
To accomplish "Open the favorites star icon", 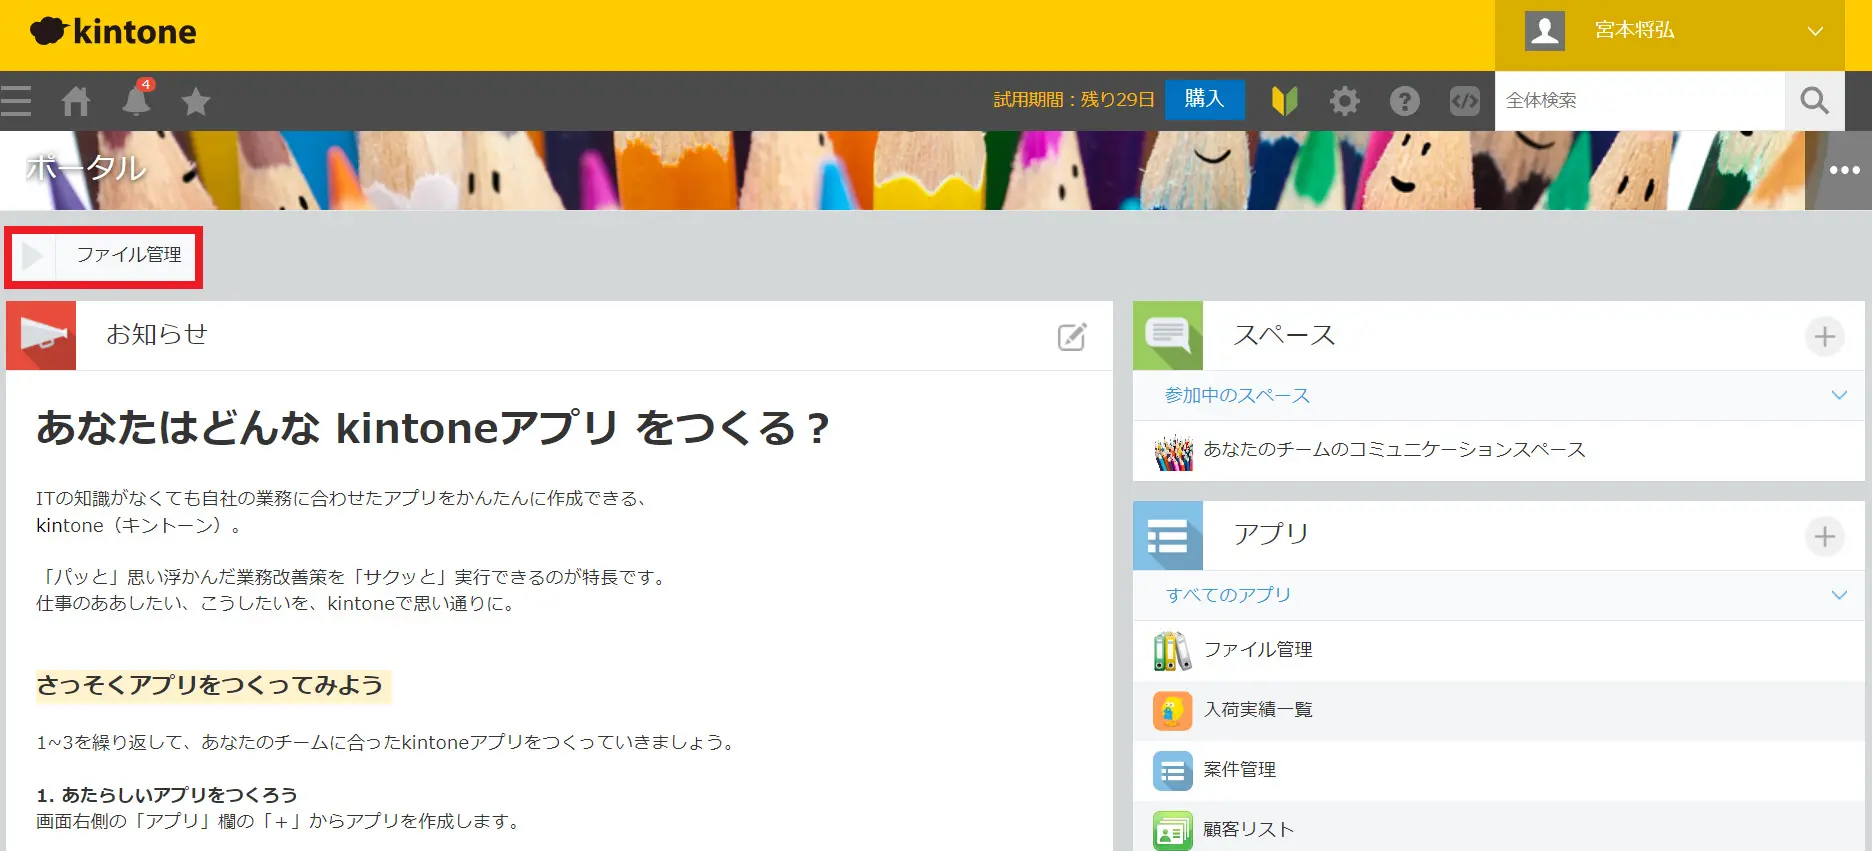I will (196, 101).
